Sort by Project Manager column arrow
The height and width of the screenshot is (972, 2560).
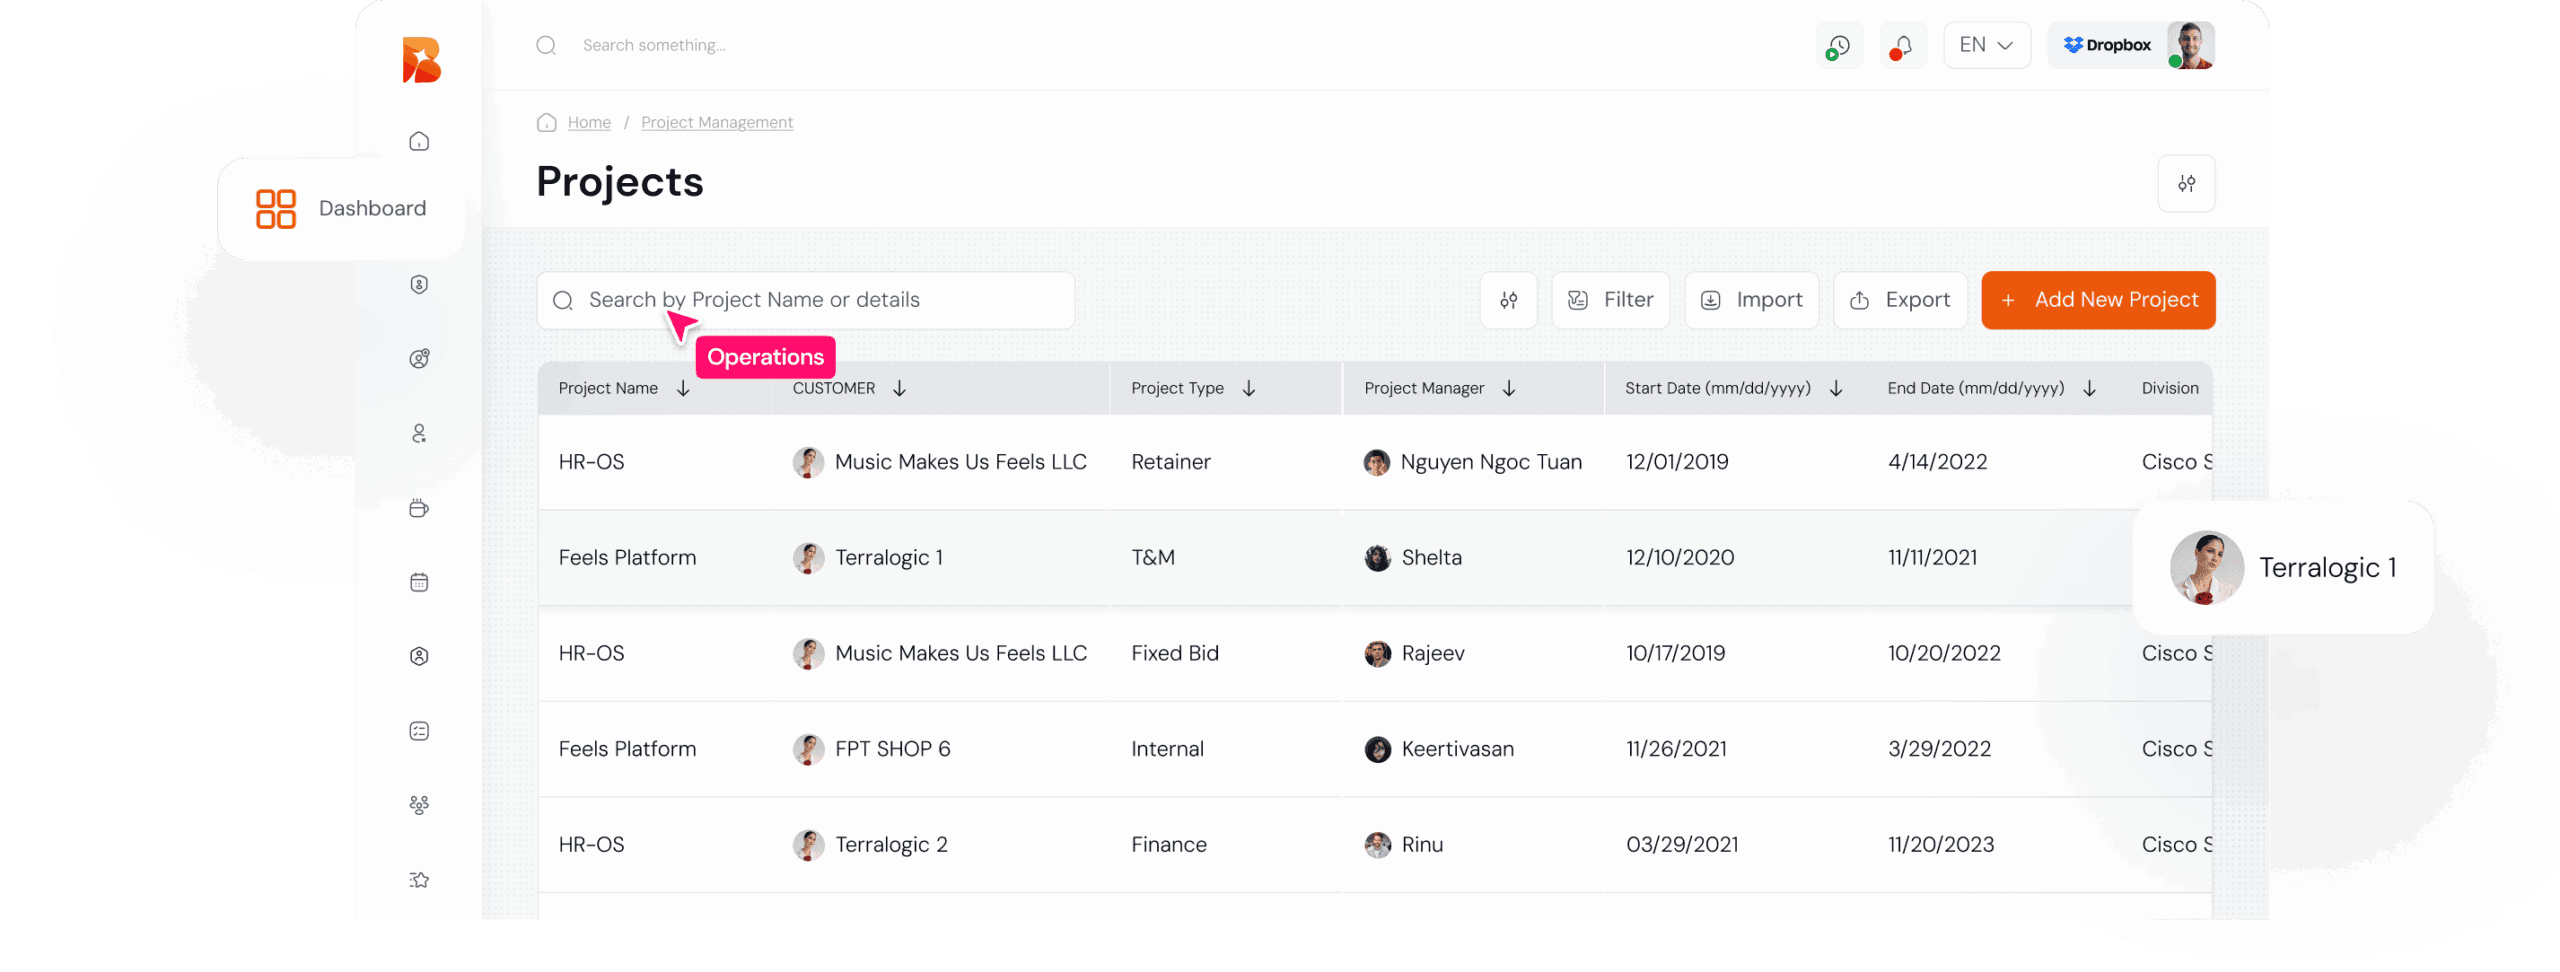coord(1509,389)
